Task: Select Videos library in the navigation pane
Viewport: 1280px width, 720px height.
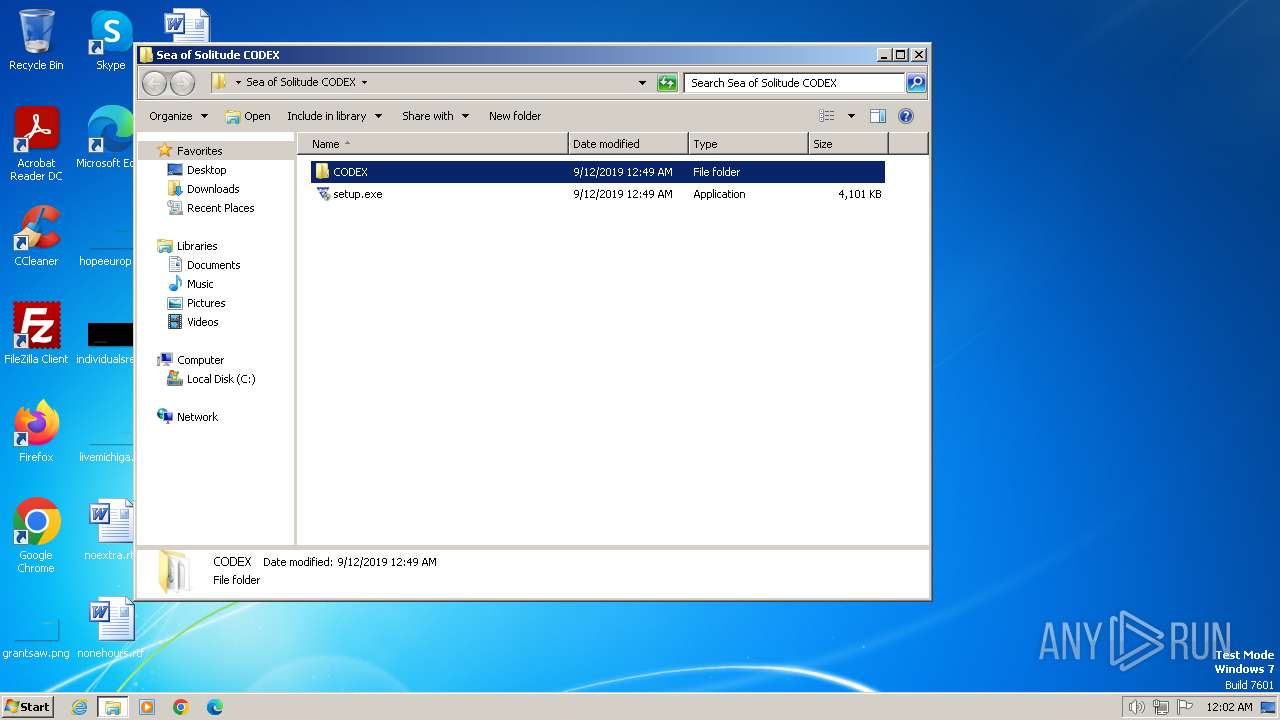Action: (x=202, y=322)
